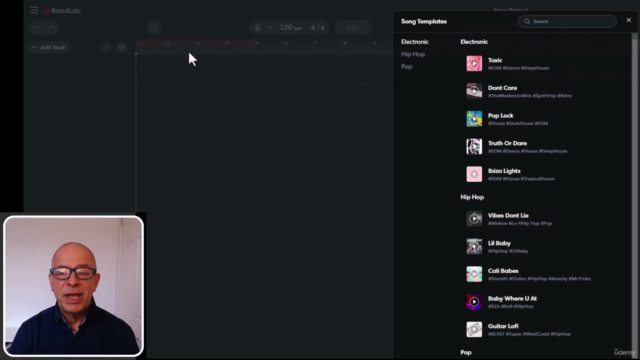This screenshot has height=360, width=640.
Task: Open the BandLab hamburger menu
Action: pos(34,10)
